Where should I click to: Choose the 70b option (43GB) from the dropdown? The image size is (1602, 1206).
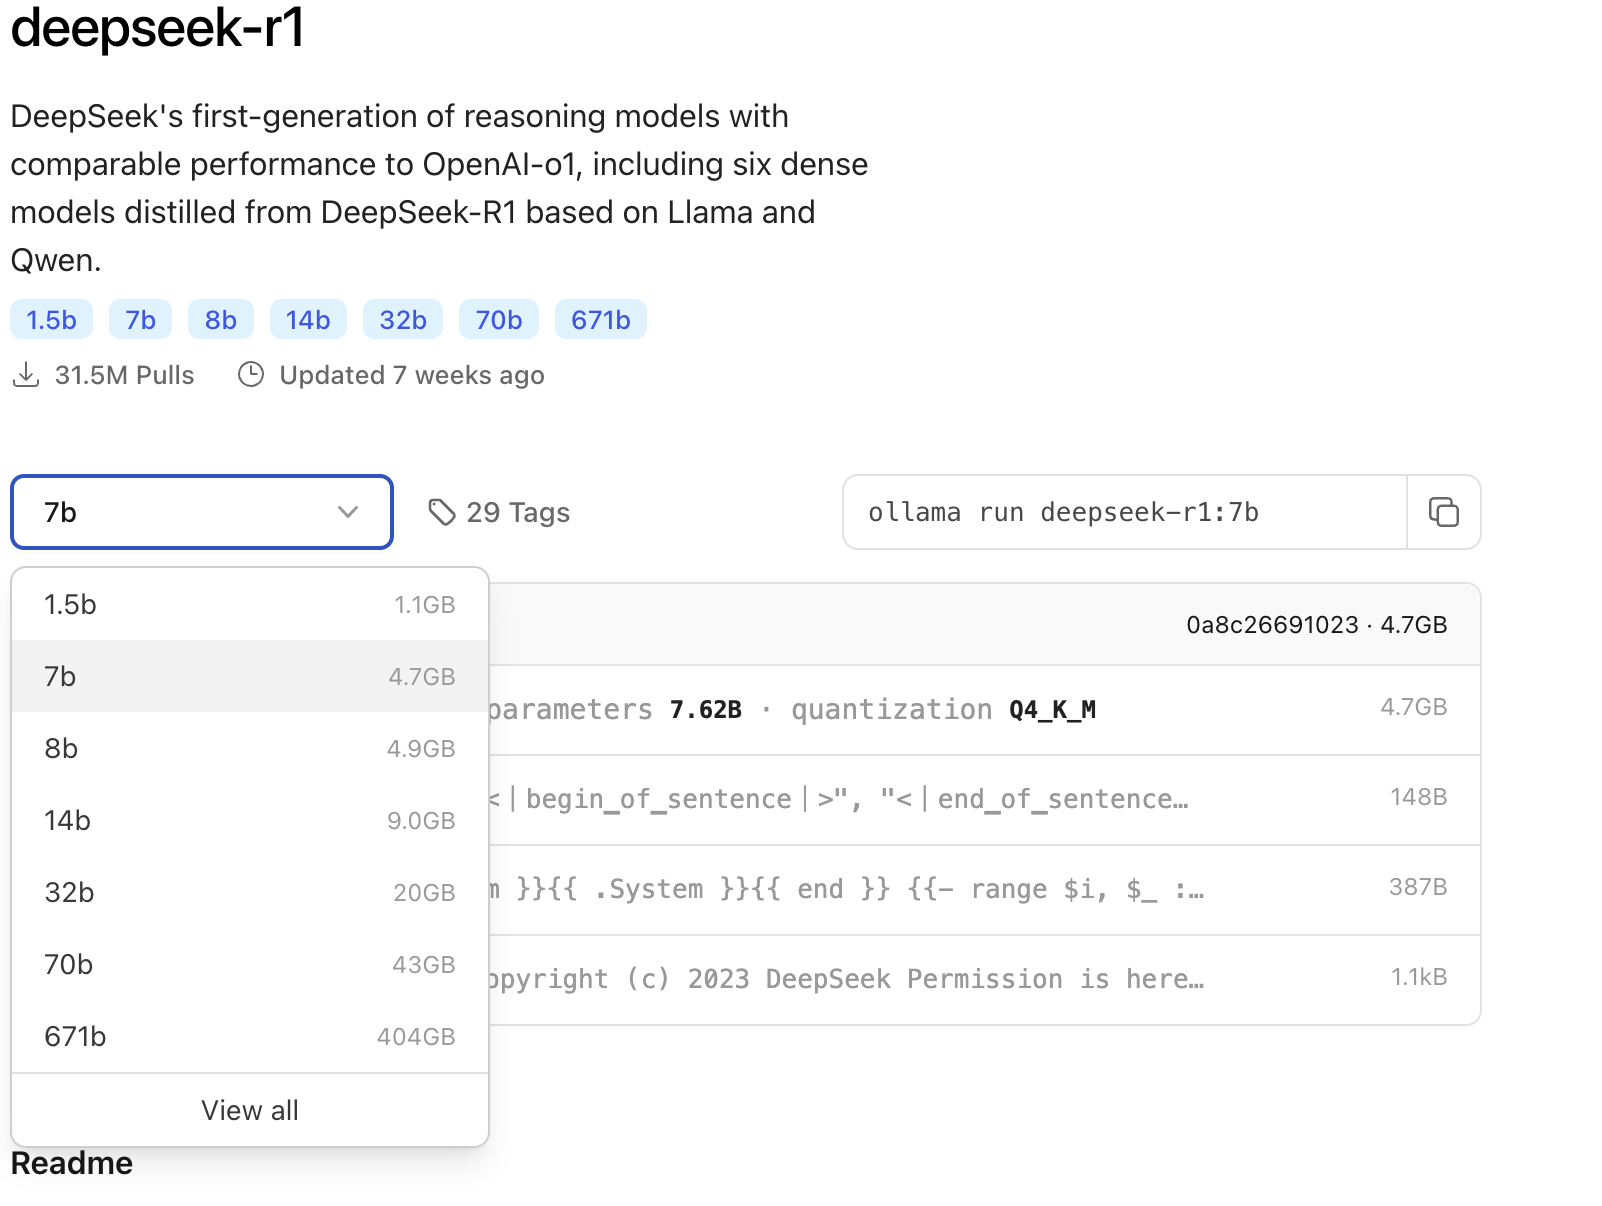[x=250, y=964]
